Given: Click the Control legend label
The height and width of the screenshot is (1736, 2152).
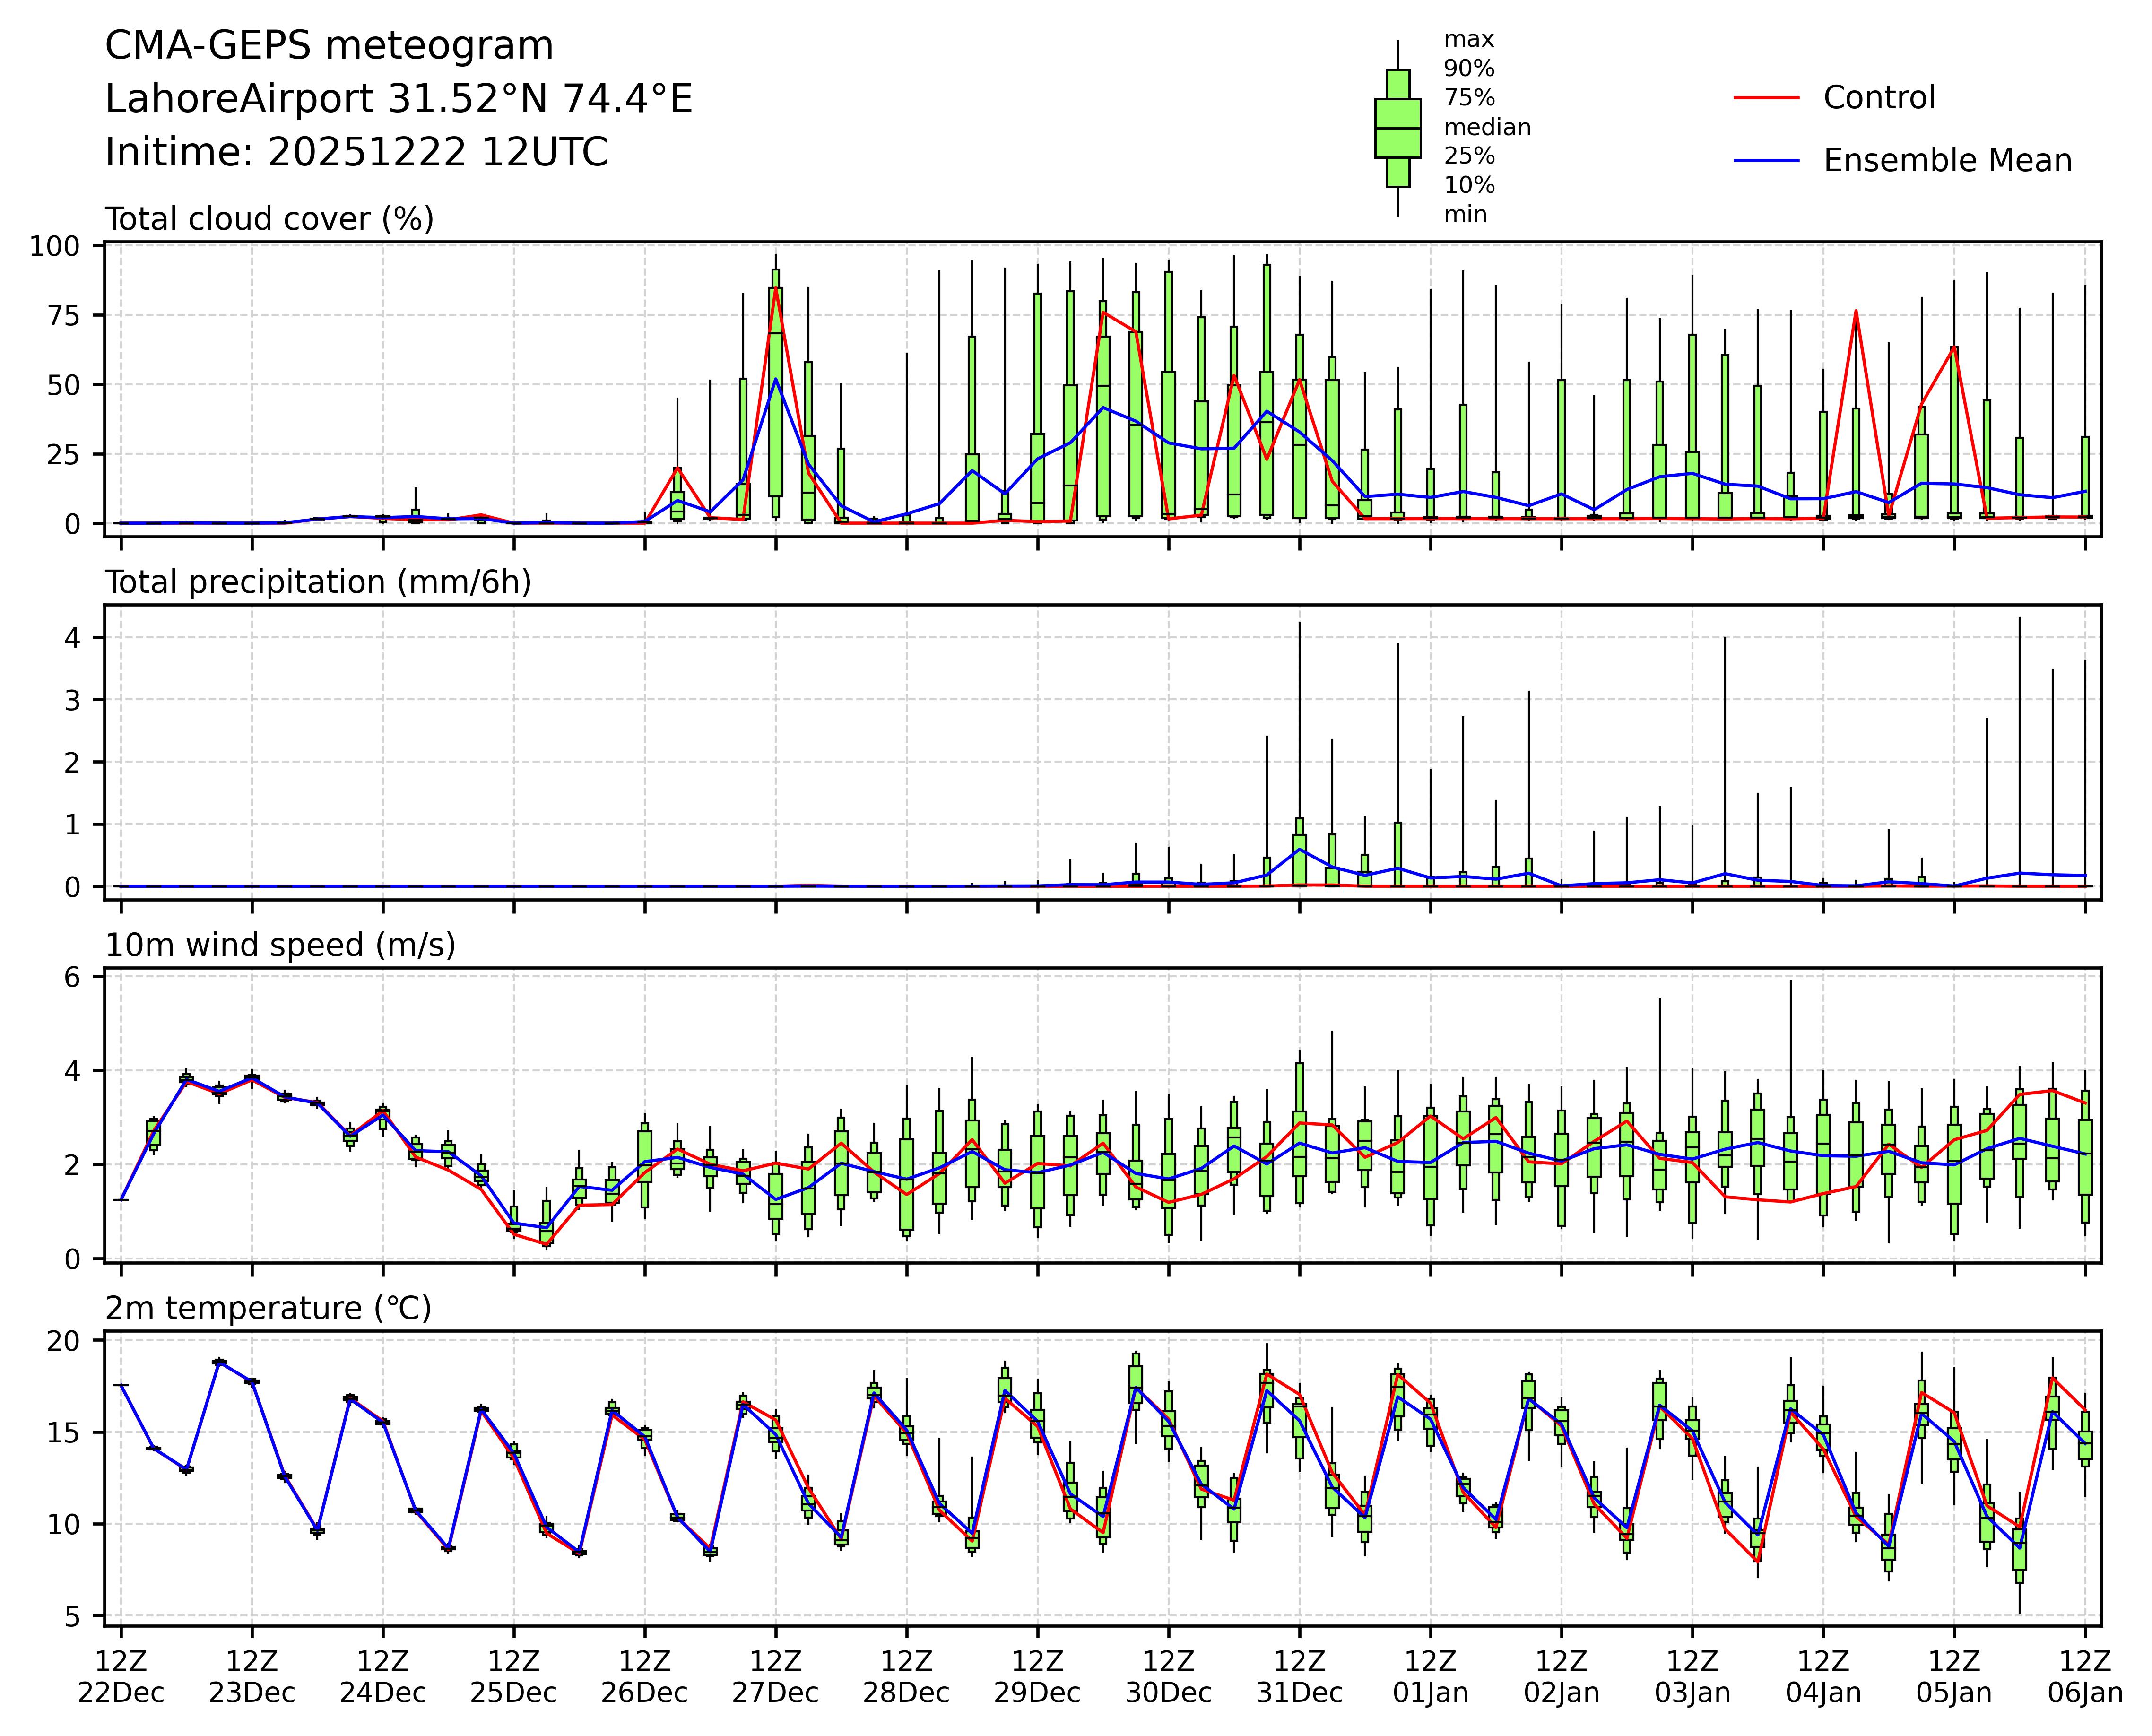Looking at the screenshot, I should (1879, 98).
